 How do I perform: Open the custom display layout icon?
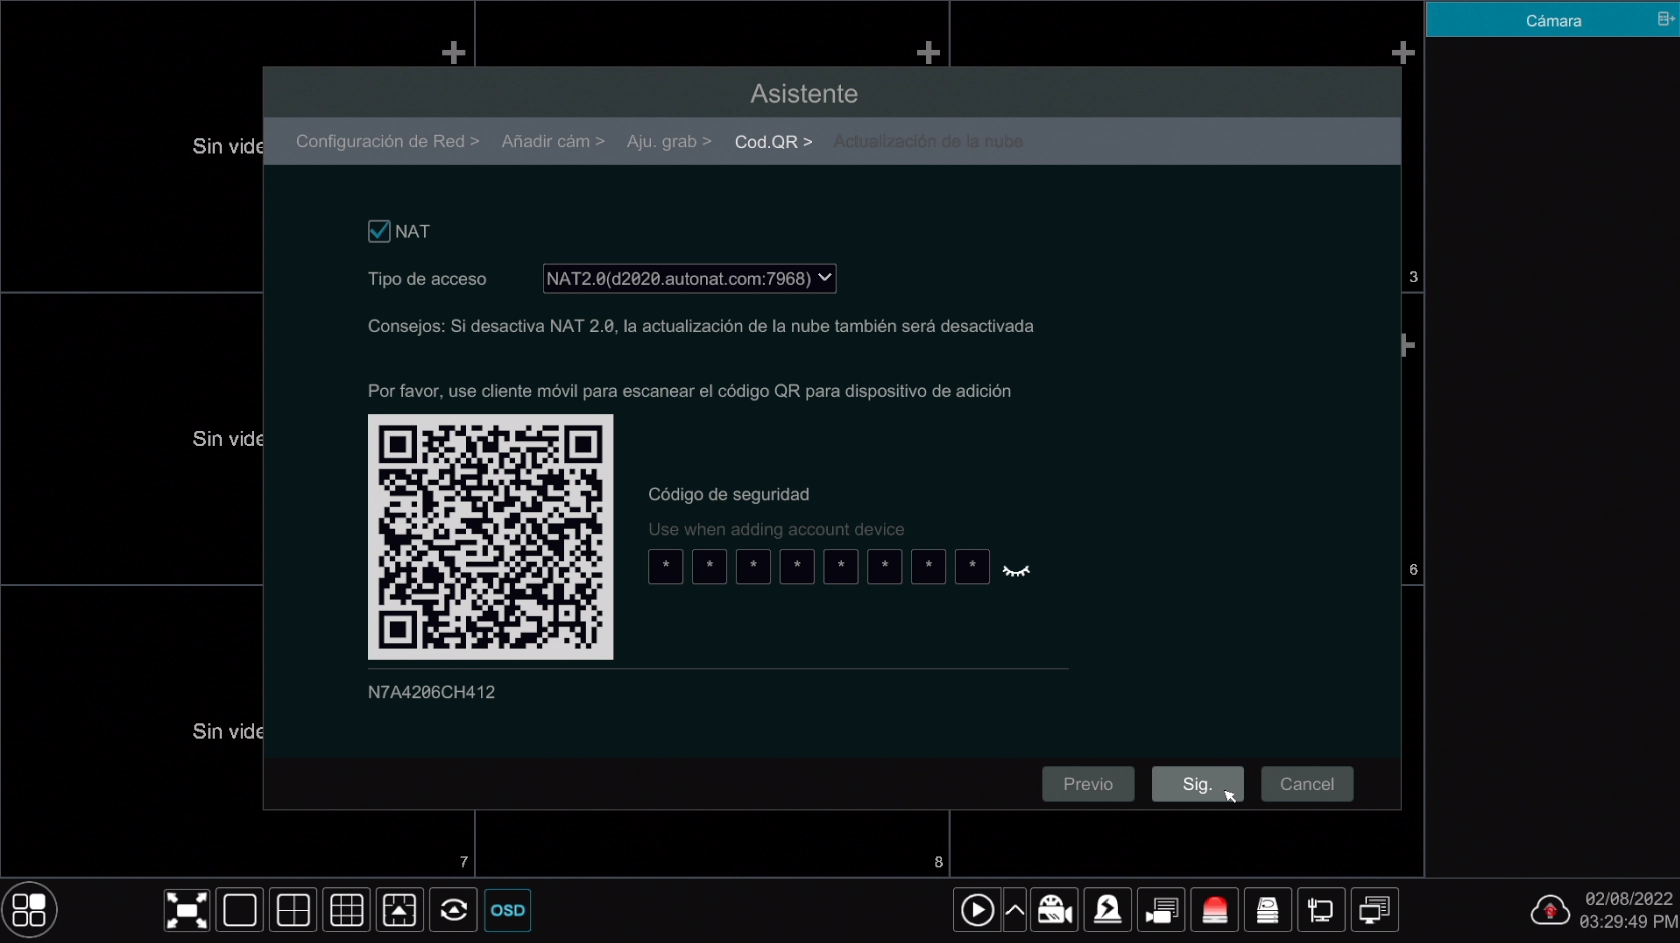(400, 910)
